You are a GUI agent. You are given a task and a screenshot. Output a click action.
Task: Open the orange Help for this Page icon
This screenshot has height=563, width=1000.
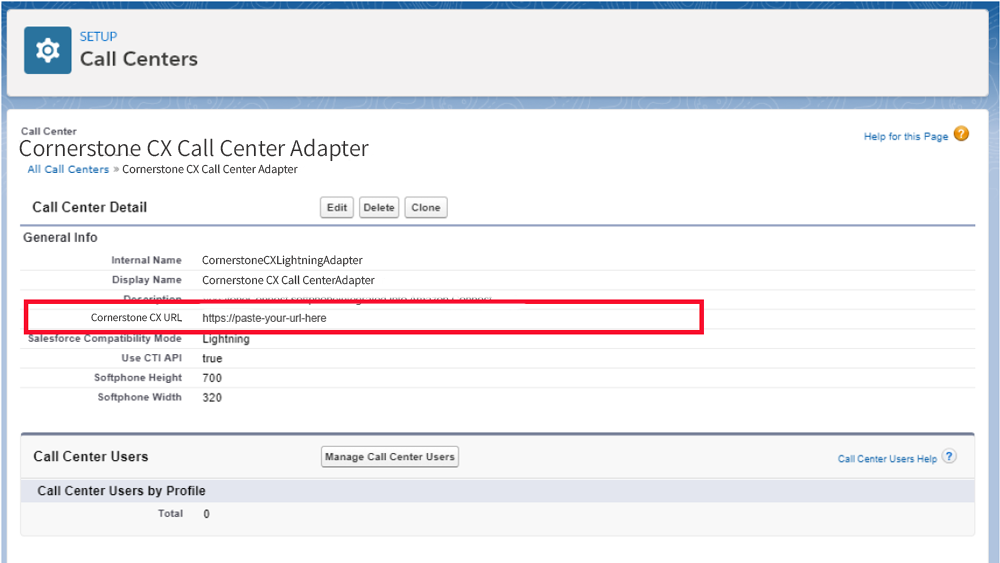pyautogui.click(x=961, y=134)
